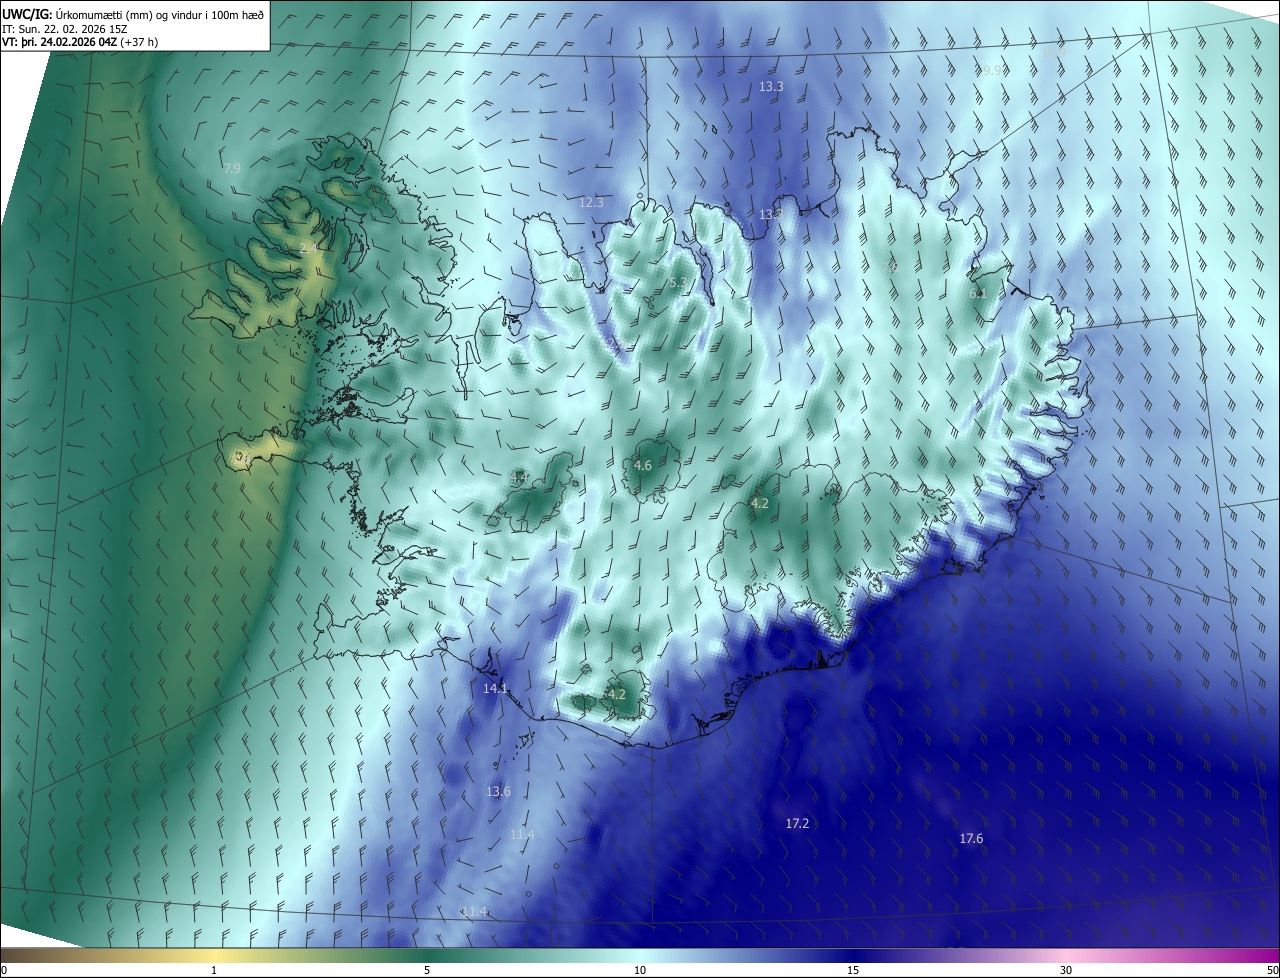The image size is (1280, 978).
Task: Click the 9.9 value label
Action: click(992, 70)
